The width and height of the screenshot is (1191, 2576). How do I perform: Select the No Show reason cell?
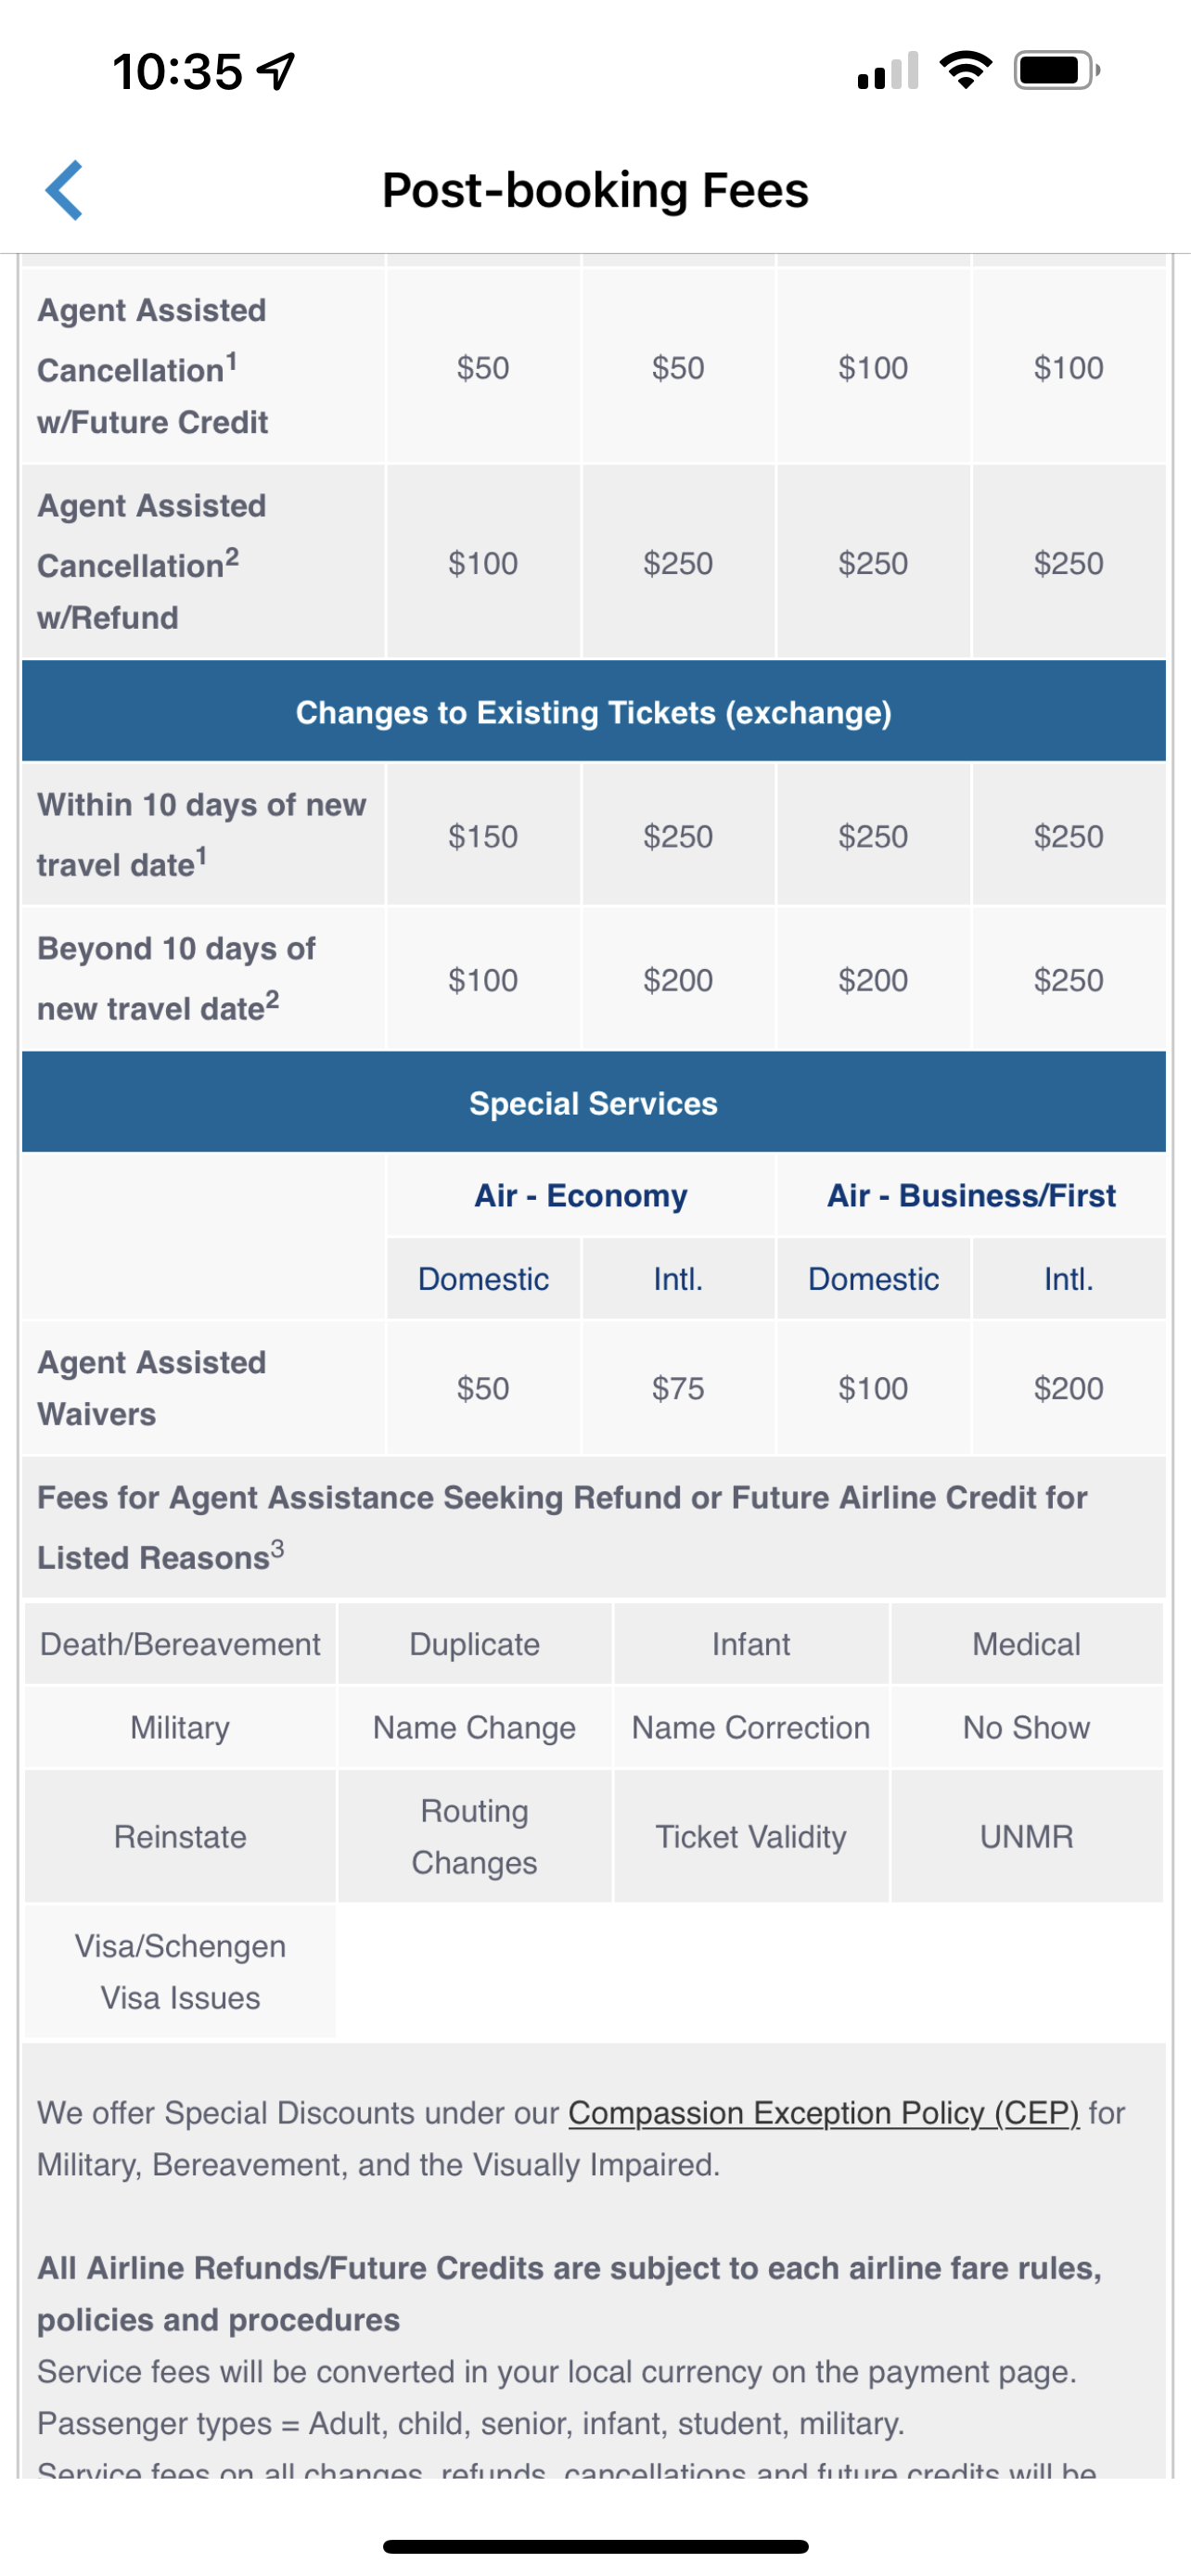1026,1727
